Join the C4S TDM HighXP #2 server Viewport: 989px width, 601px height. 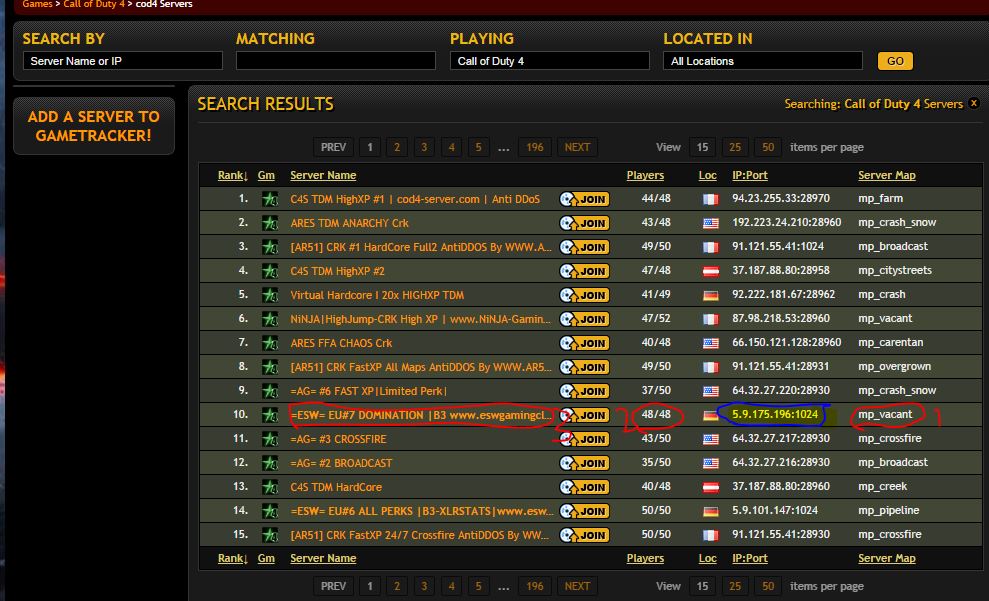(x=584, y=271)
